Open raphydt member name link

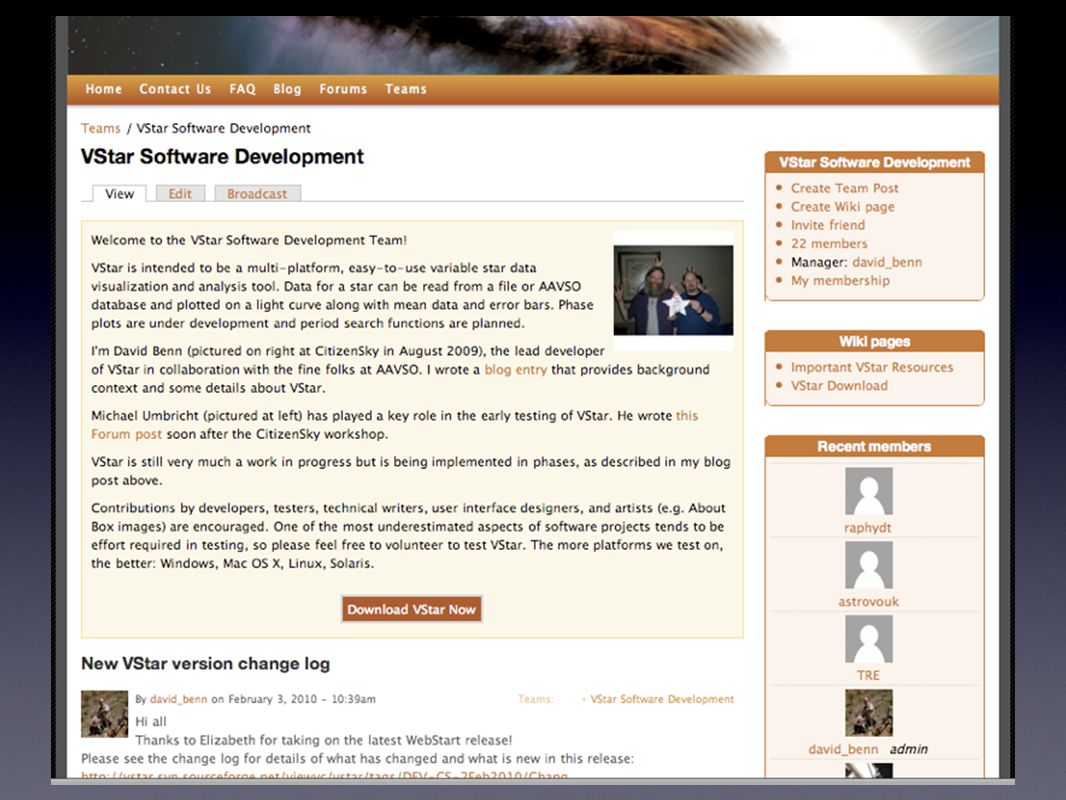(867, 527)
